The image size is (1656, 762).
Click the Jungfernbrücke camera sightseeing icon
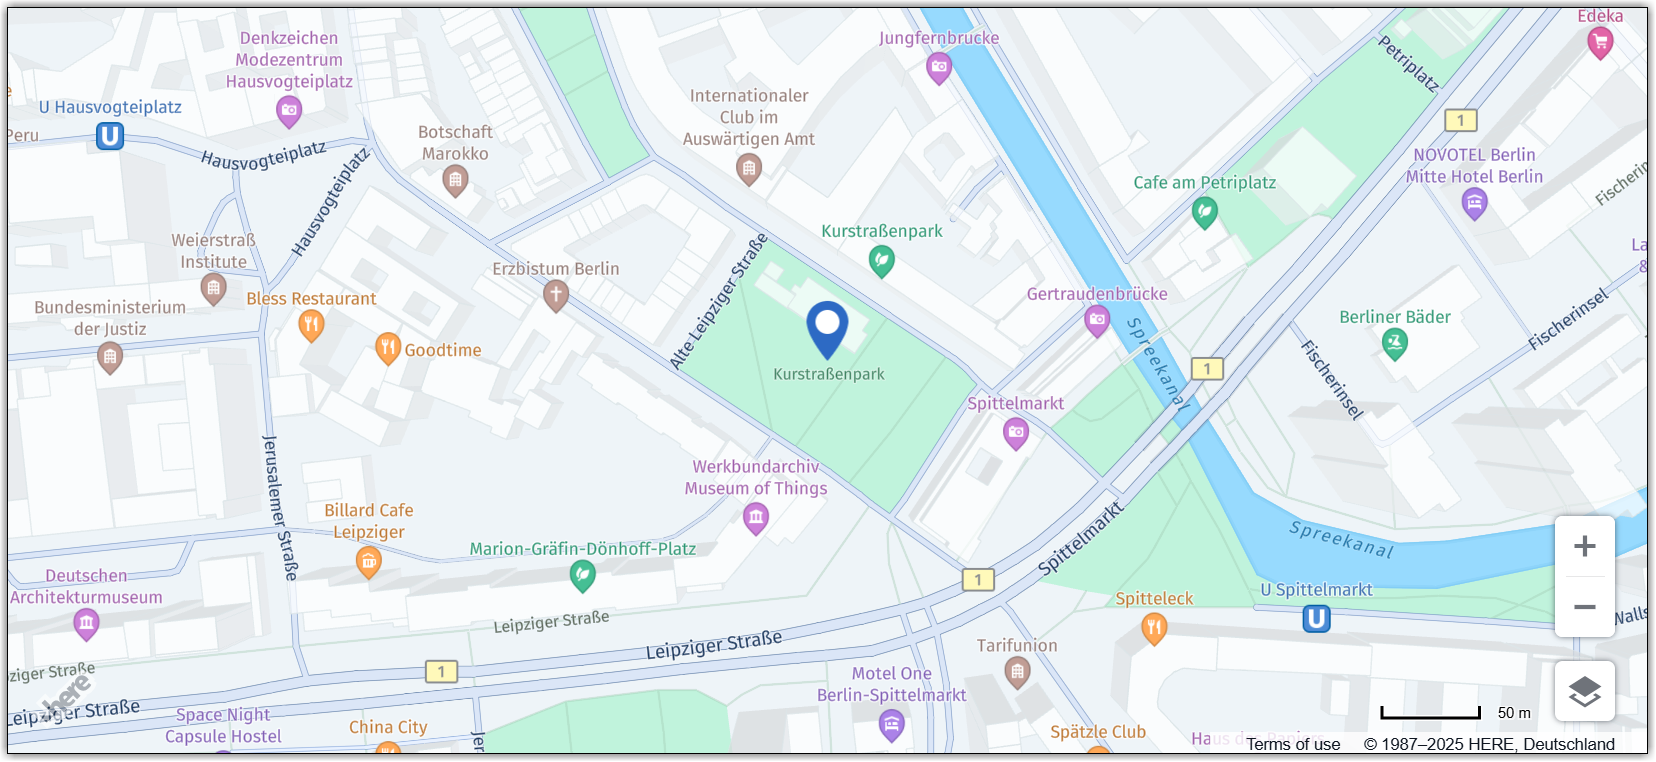tap(938, 68)
